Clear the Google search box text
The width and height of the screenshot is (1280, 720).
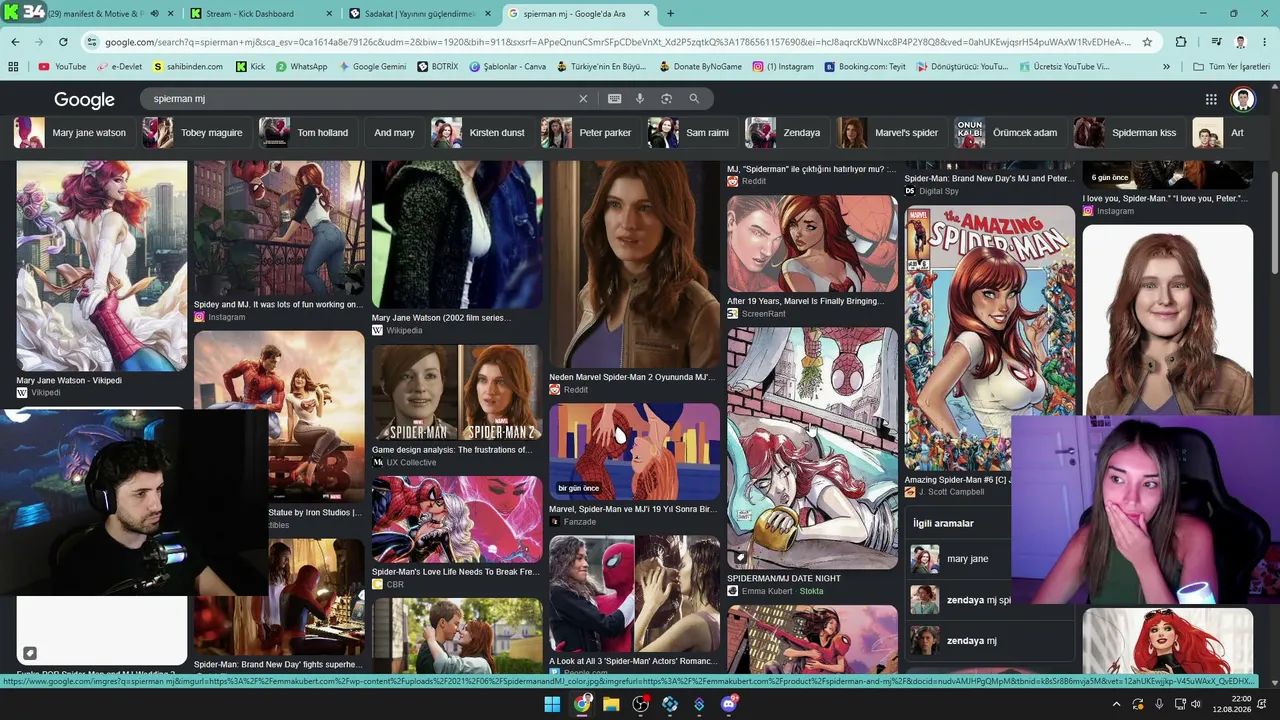[x=583, y=99]
